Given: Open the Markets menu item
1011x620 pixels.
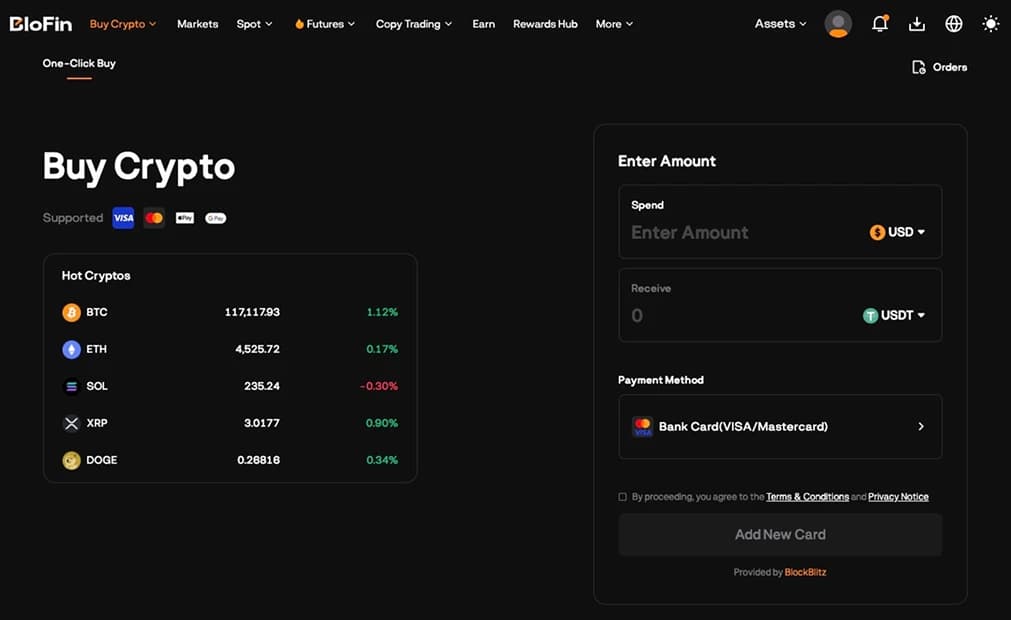Looking at the screenshot, I should 197,24.
